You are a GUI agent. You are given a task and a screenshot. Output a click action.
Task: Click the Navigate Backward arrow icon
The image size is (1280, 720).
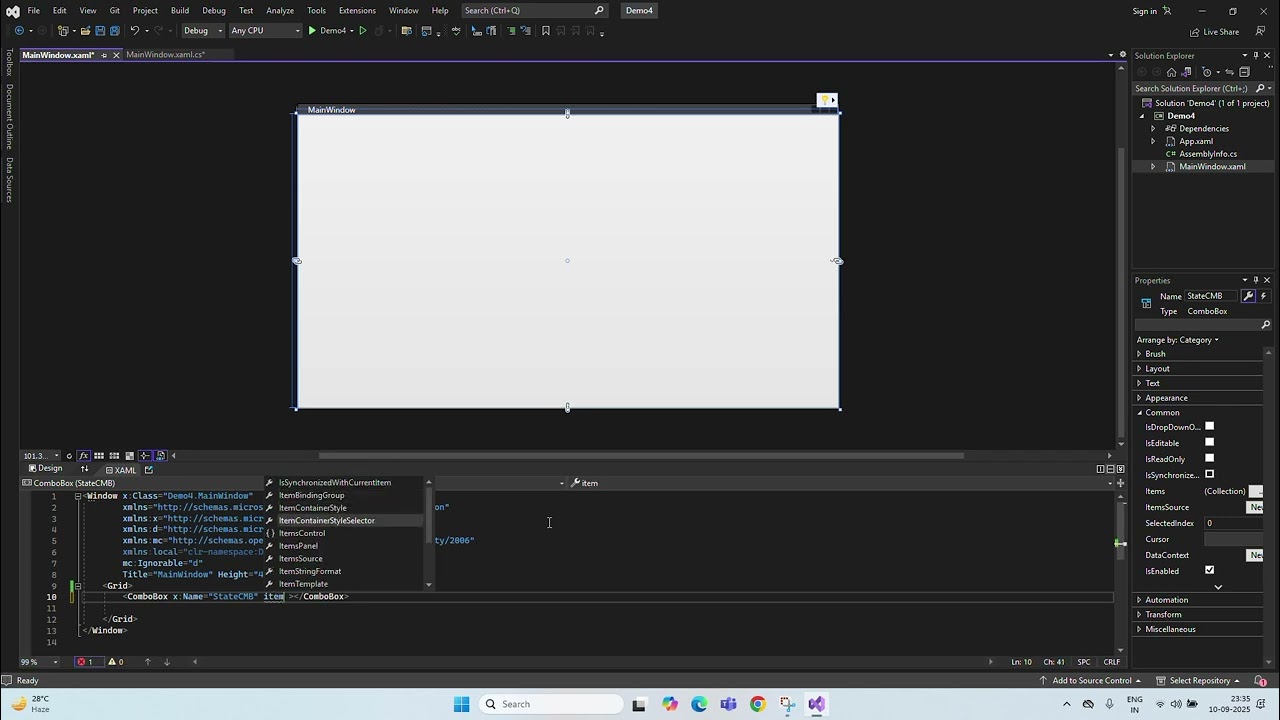click(x=19, y=31)
